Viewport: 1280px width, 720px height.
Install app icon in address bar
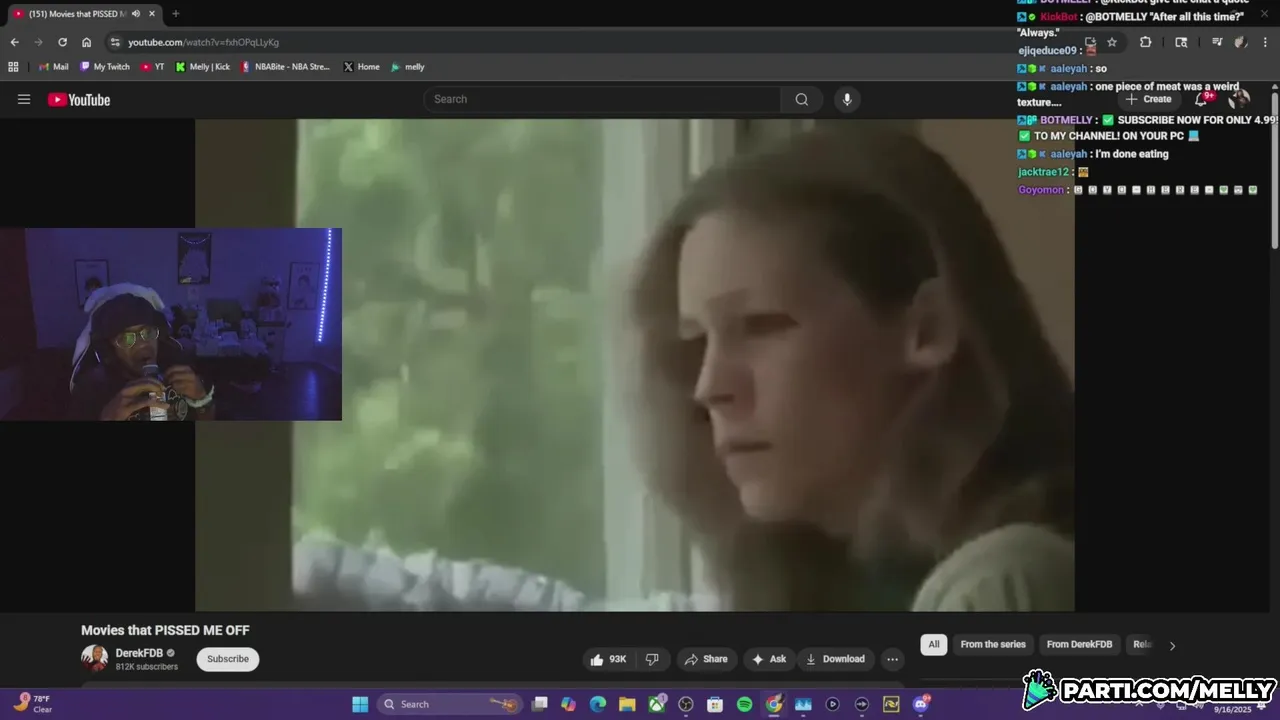[x=1090, y=42]
